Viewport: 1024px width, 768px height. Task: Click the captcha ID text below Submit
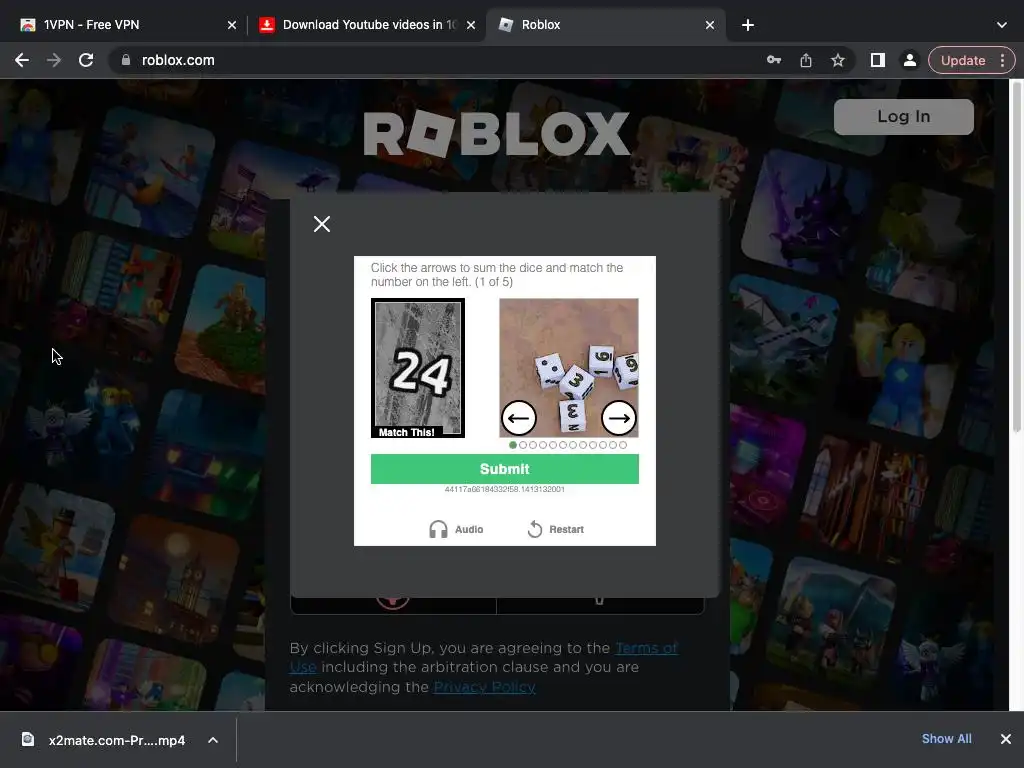point(504,489)
